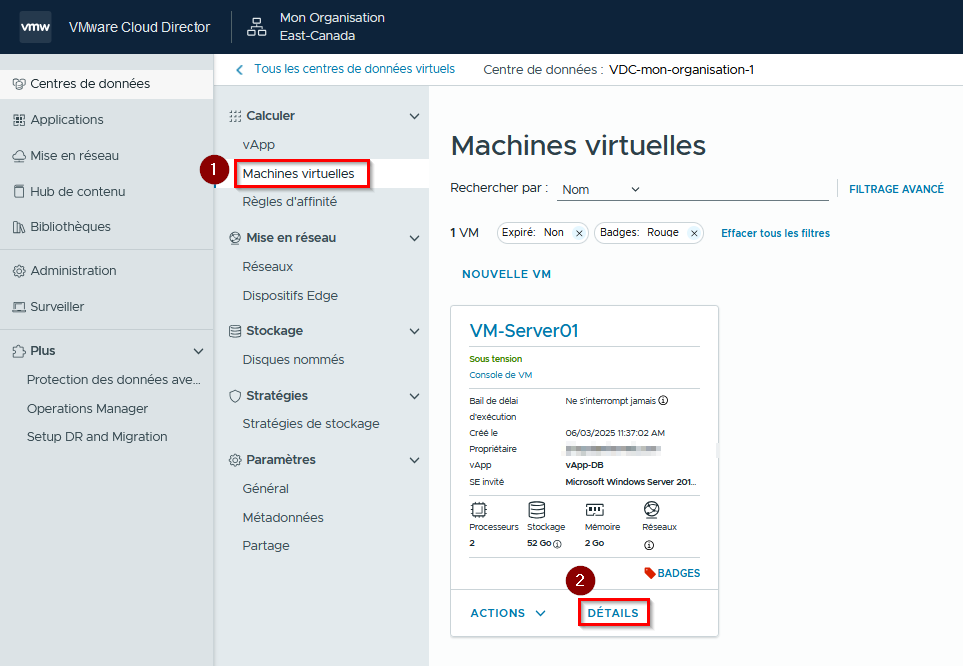Go back using the left chevron arrow
Viewport: 963px width, 666px height.
[240, 69]
